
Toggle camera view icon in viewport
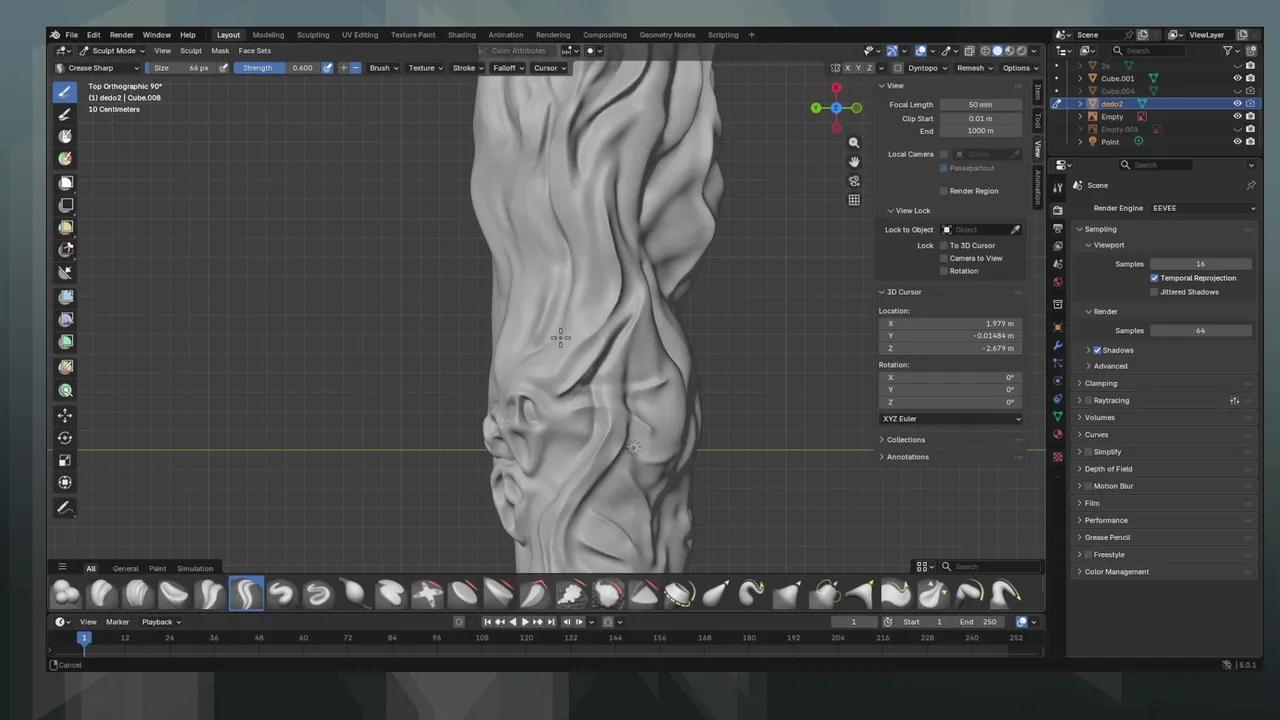coord(854,181)
